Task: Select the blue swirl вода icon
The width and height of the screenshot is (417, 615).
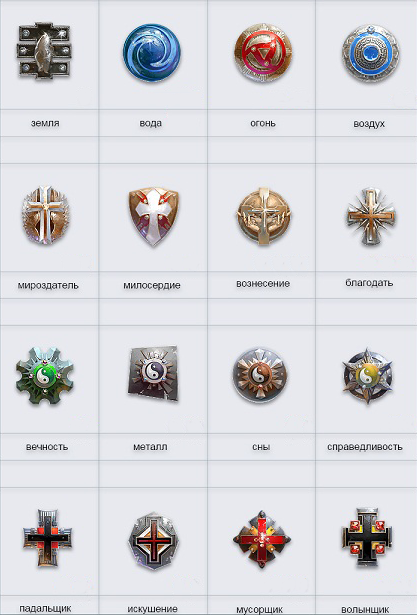Action: [152, 53]
